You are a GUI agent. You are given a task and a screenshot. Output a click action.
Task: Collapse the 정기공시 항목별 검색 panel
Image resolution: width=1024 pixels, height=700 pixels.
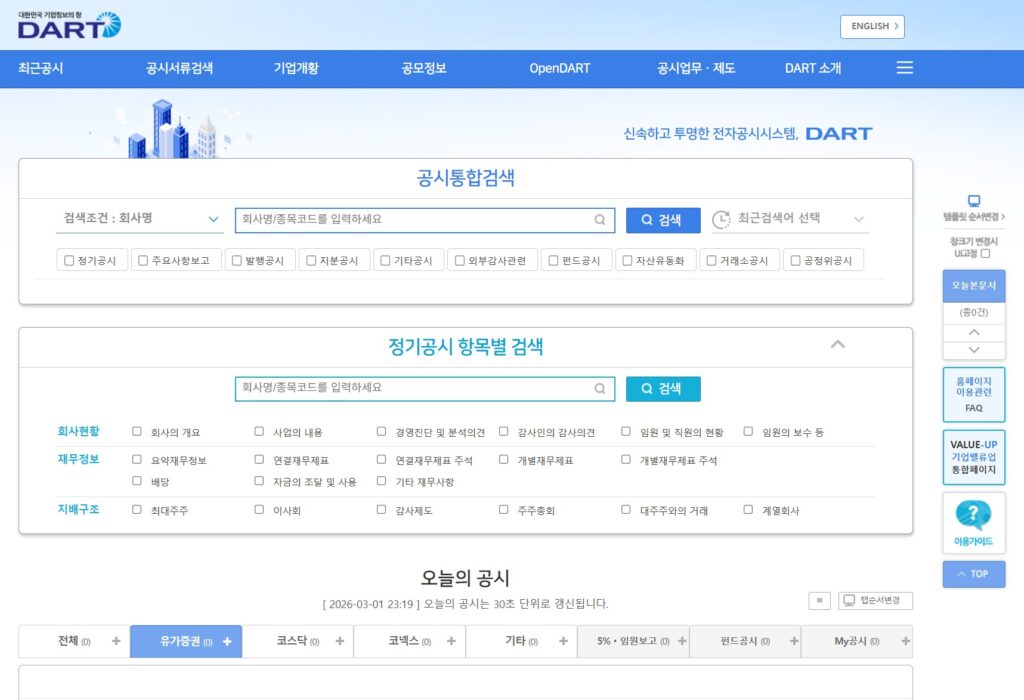click(838, 345)
